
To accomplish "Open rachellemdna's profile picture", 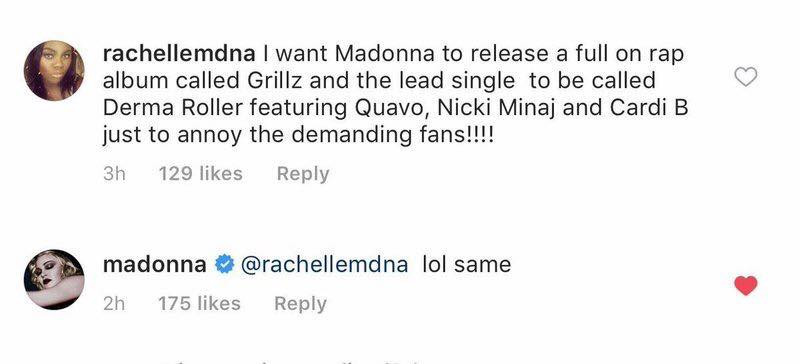I will coord(54,70).
